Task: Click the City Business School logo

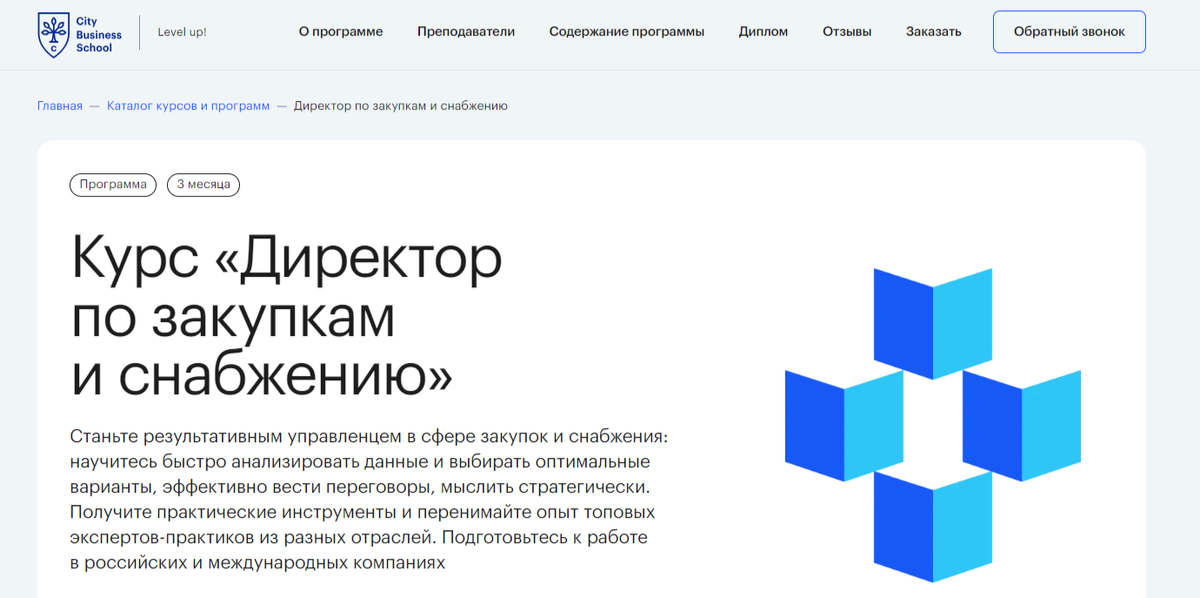Action: tap(80, 33)
